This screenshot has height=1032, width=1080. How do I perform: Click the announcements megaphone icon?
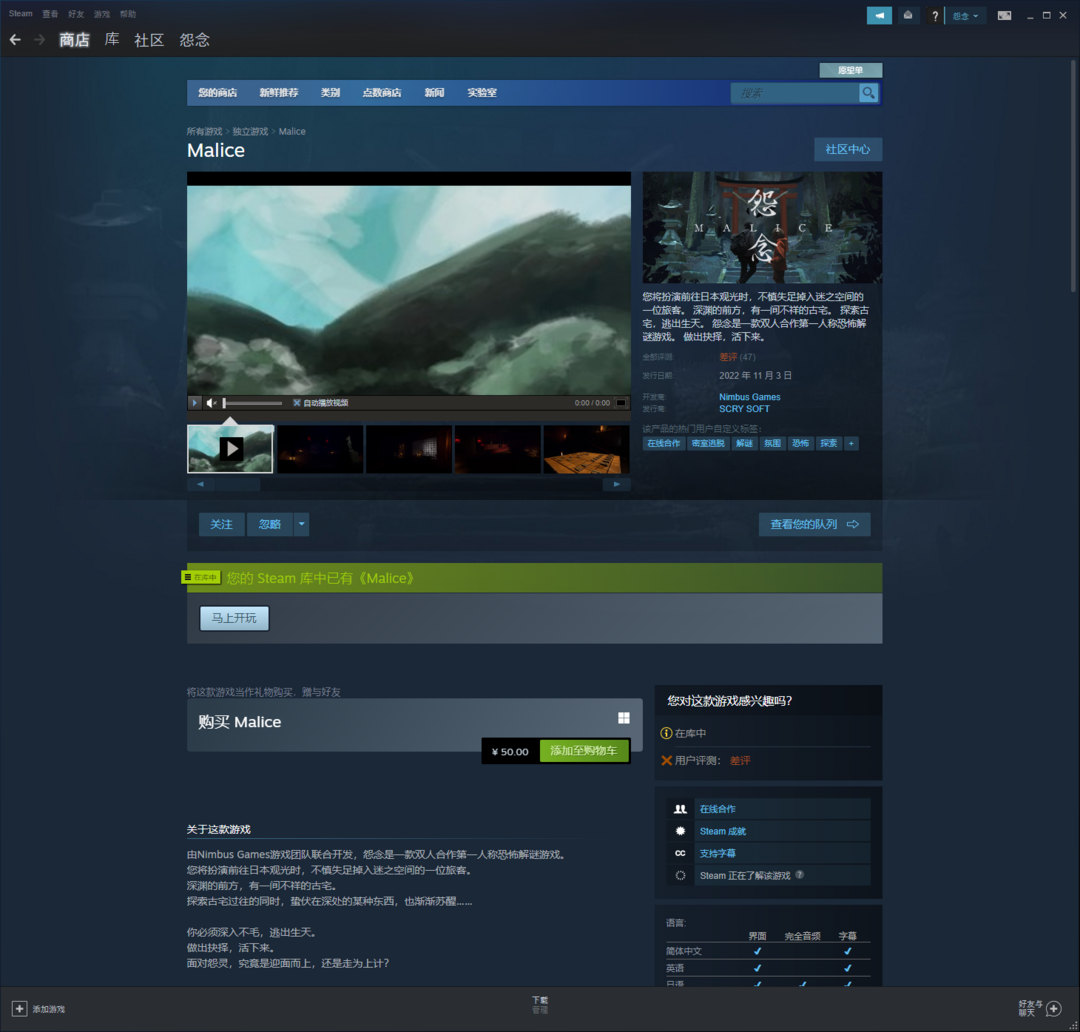click(x=879, y=15)
